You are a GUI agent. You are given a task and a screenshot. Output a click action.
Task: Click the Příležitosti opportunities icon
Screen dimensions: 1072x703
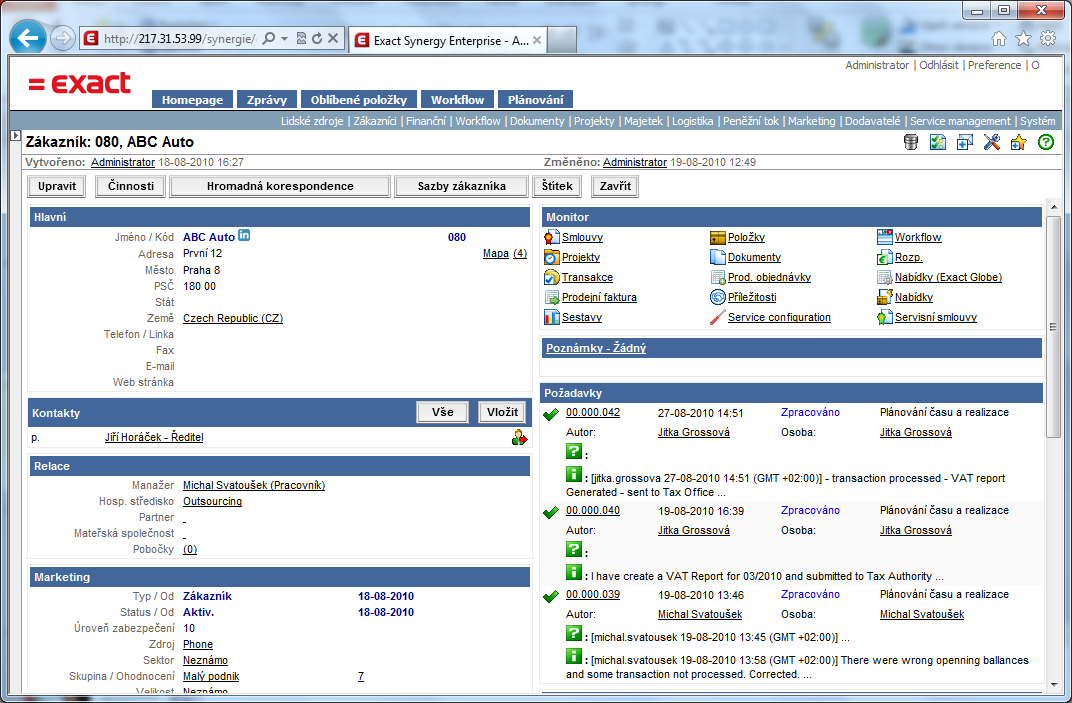[x=717, y=297]
